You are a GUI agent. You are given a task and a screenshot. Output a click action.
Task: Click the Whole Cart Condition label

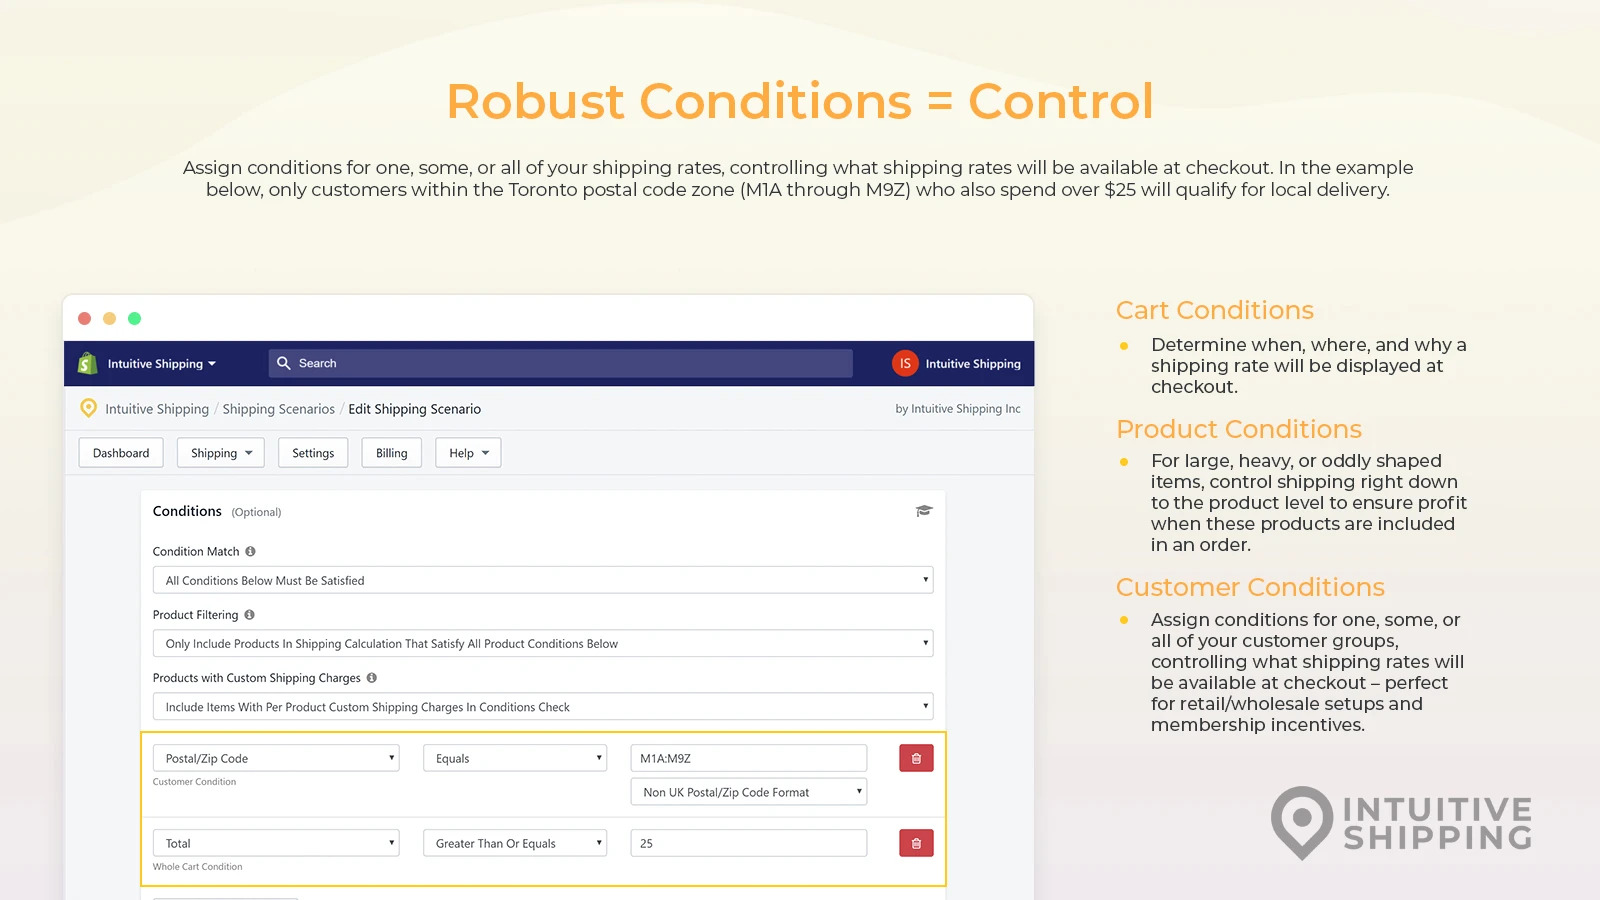tap(197, 867)
